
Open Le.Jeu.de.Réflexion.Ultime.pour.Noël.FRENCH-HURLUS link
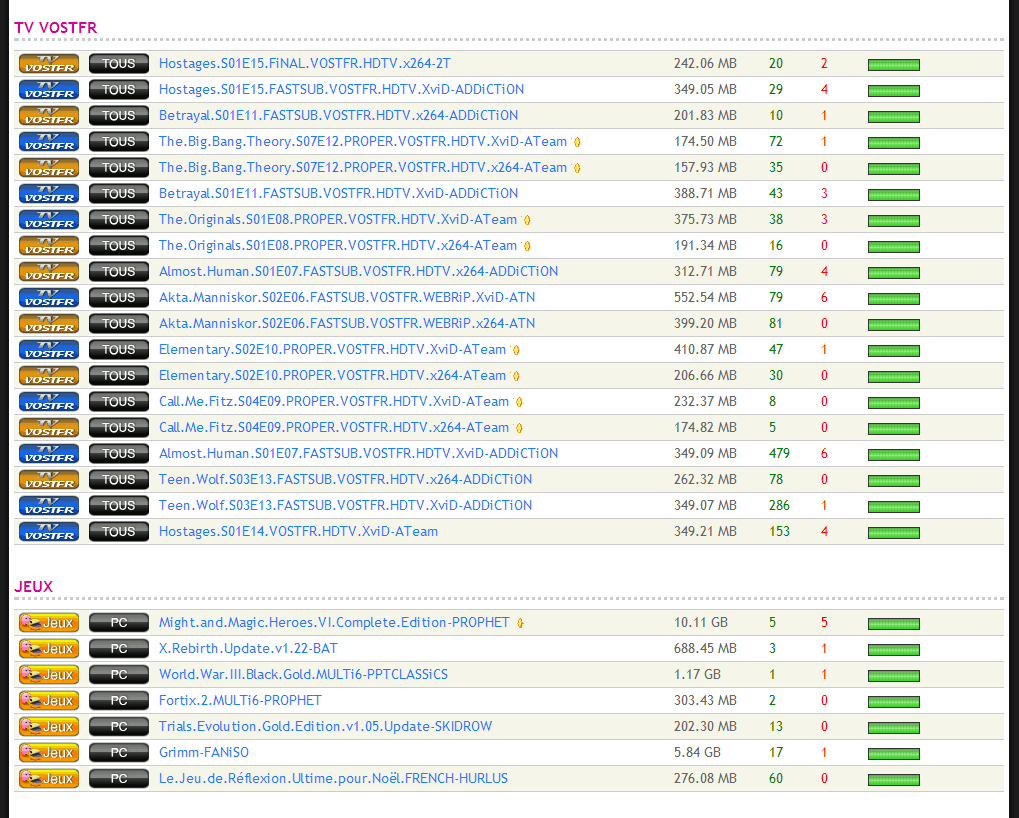[x=333, y=778]
